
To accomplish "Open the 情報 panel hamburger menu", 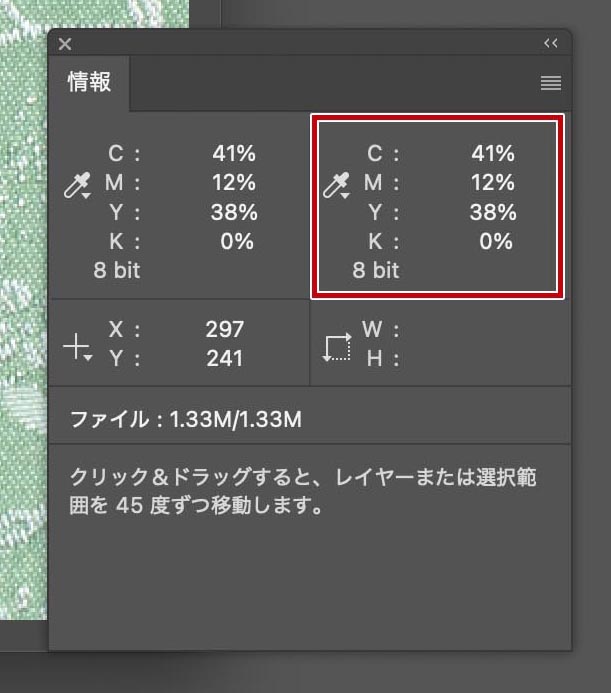I will (x=550, y=84).
